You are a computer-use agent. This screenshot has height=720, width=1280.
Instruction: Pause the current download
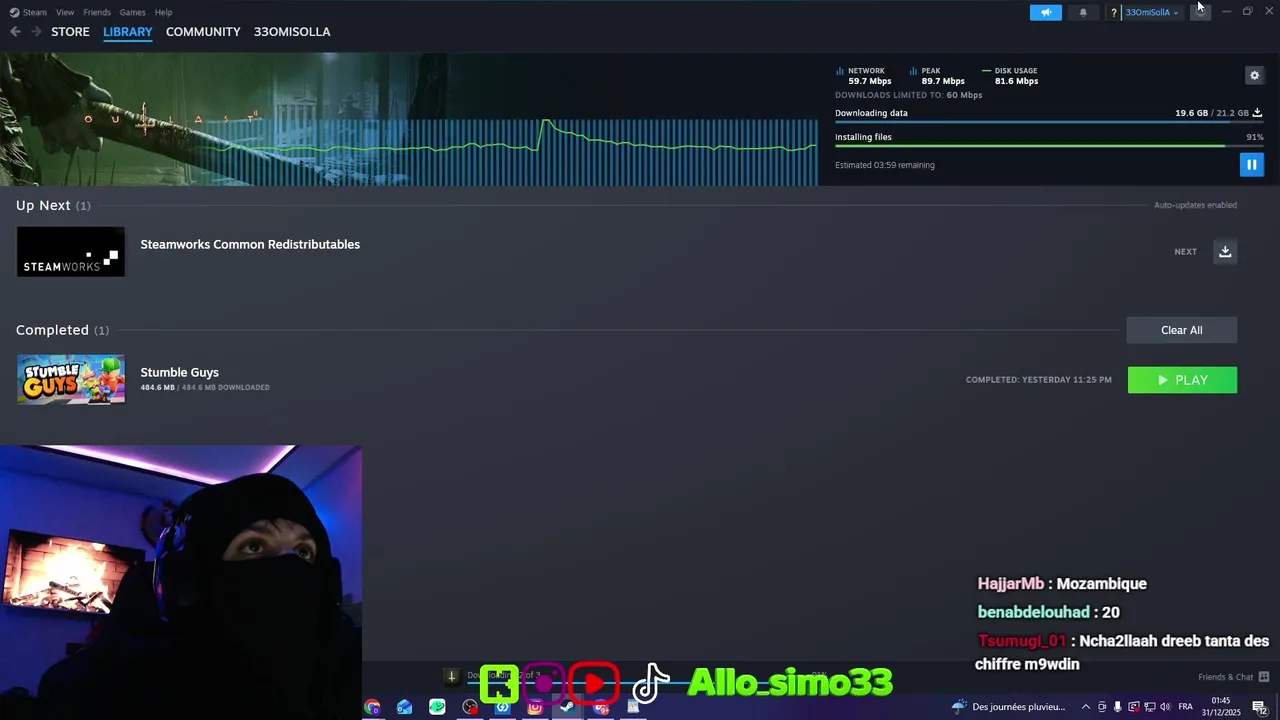click(x=1251, y=164)
